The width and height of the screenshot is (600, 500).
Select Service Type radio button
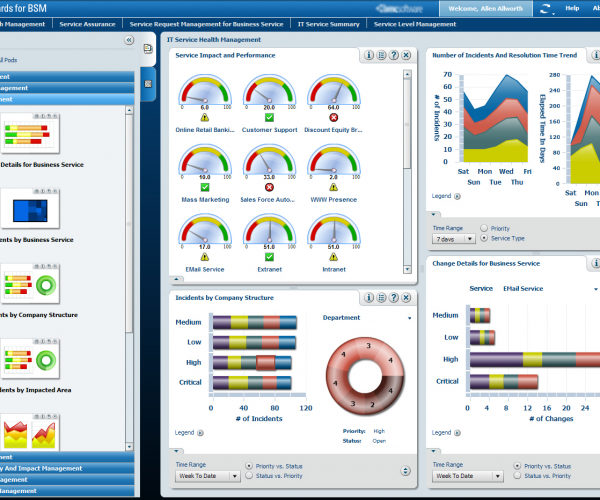484,238
